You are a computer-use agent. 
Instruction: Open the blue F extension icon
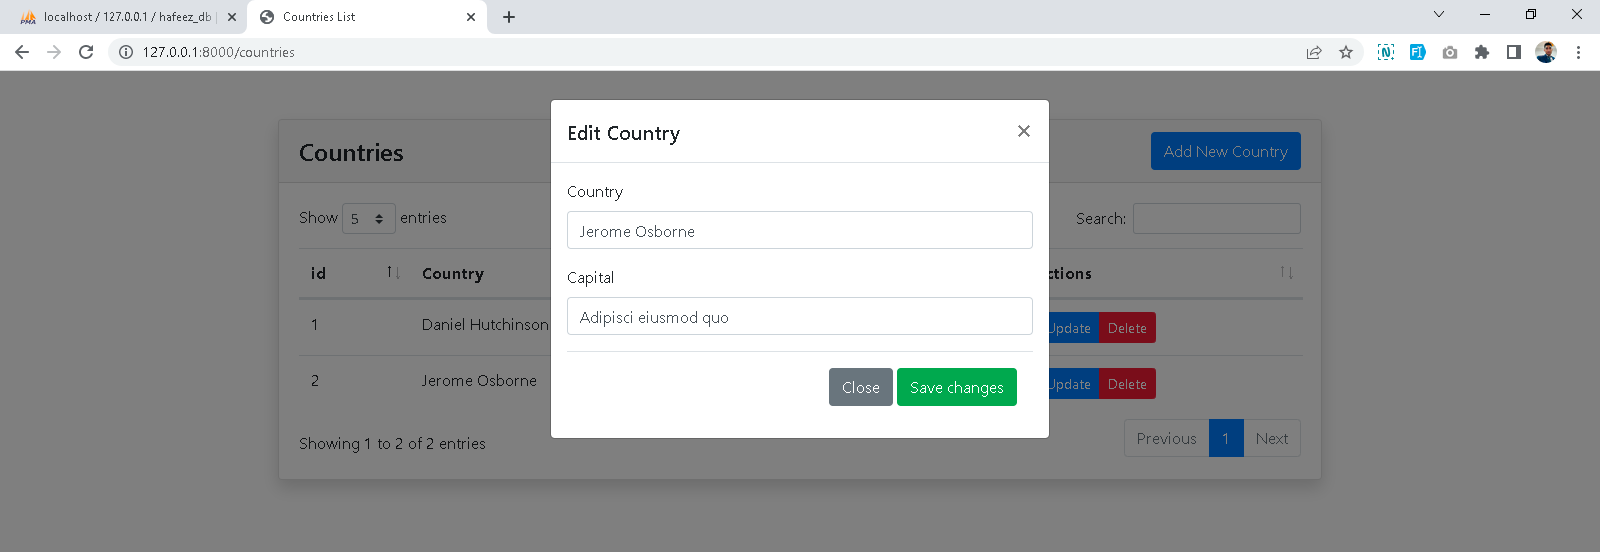1418,52
